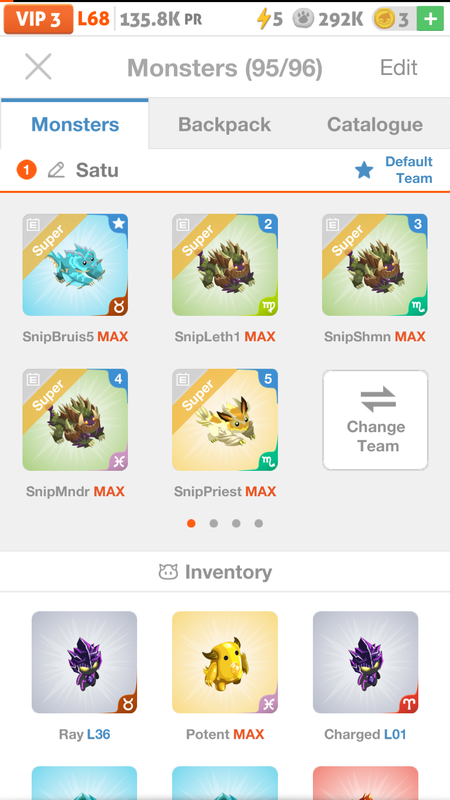This screenshot has width=450, height=800.
Task: Select the fourth team page dot
Action: click(x=259, y=523)
